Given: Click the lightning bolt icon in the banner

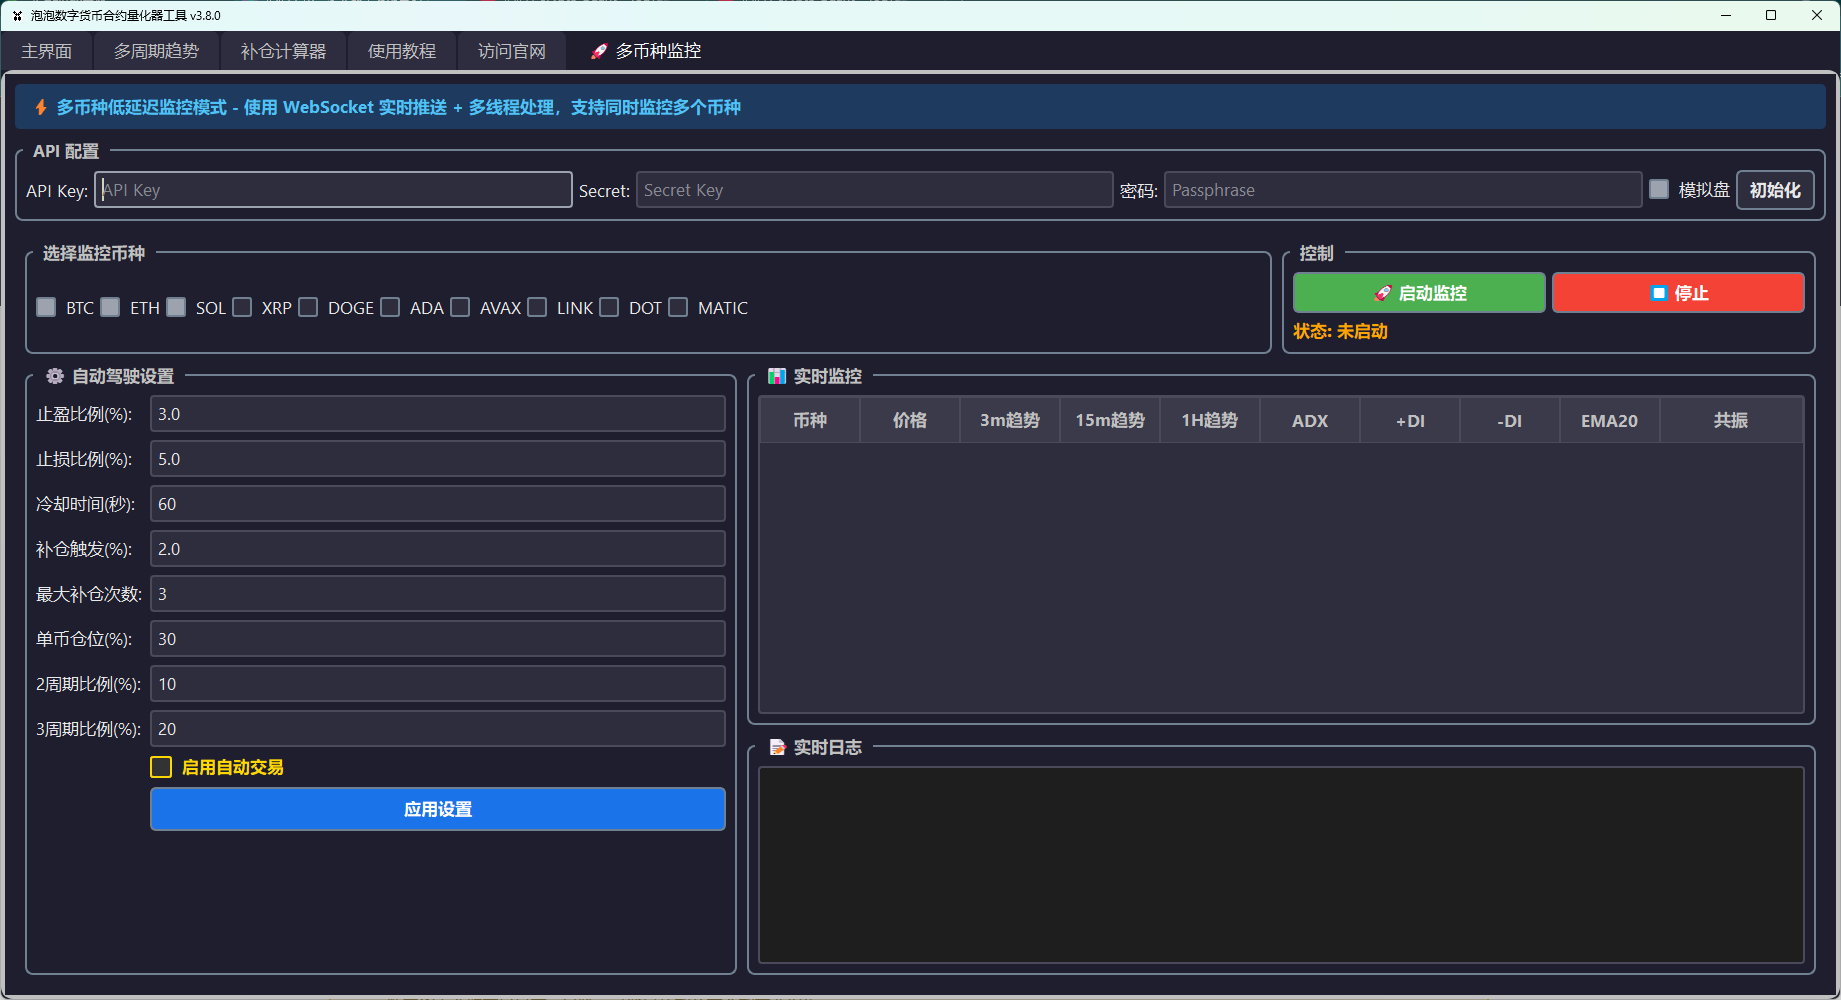Looking at the screenshot, I should tap(41, 108).
